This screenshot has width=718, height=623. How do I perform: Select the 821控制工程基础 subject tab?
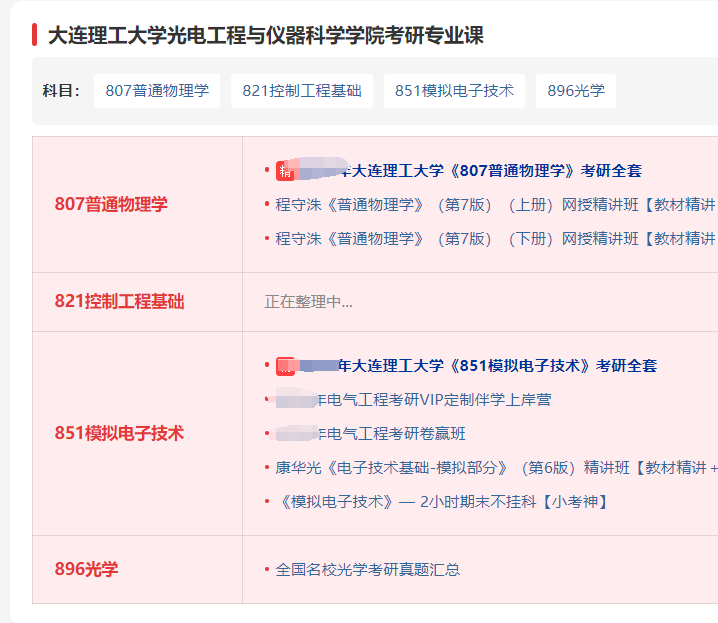pyautogui.click(x=302, y=91)
